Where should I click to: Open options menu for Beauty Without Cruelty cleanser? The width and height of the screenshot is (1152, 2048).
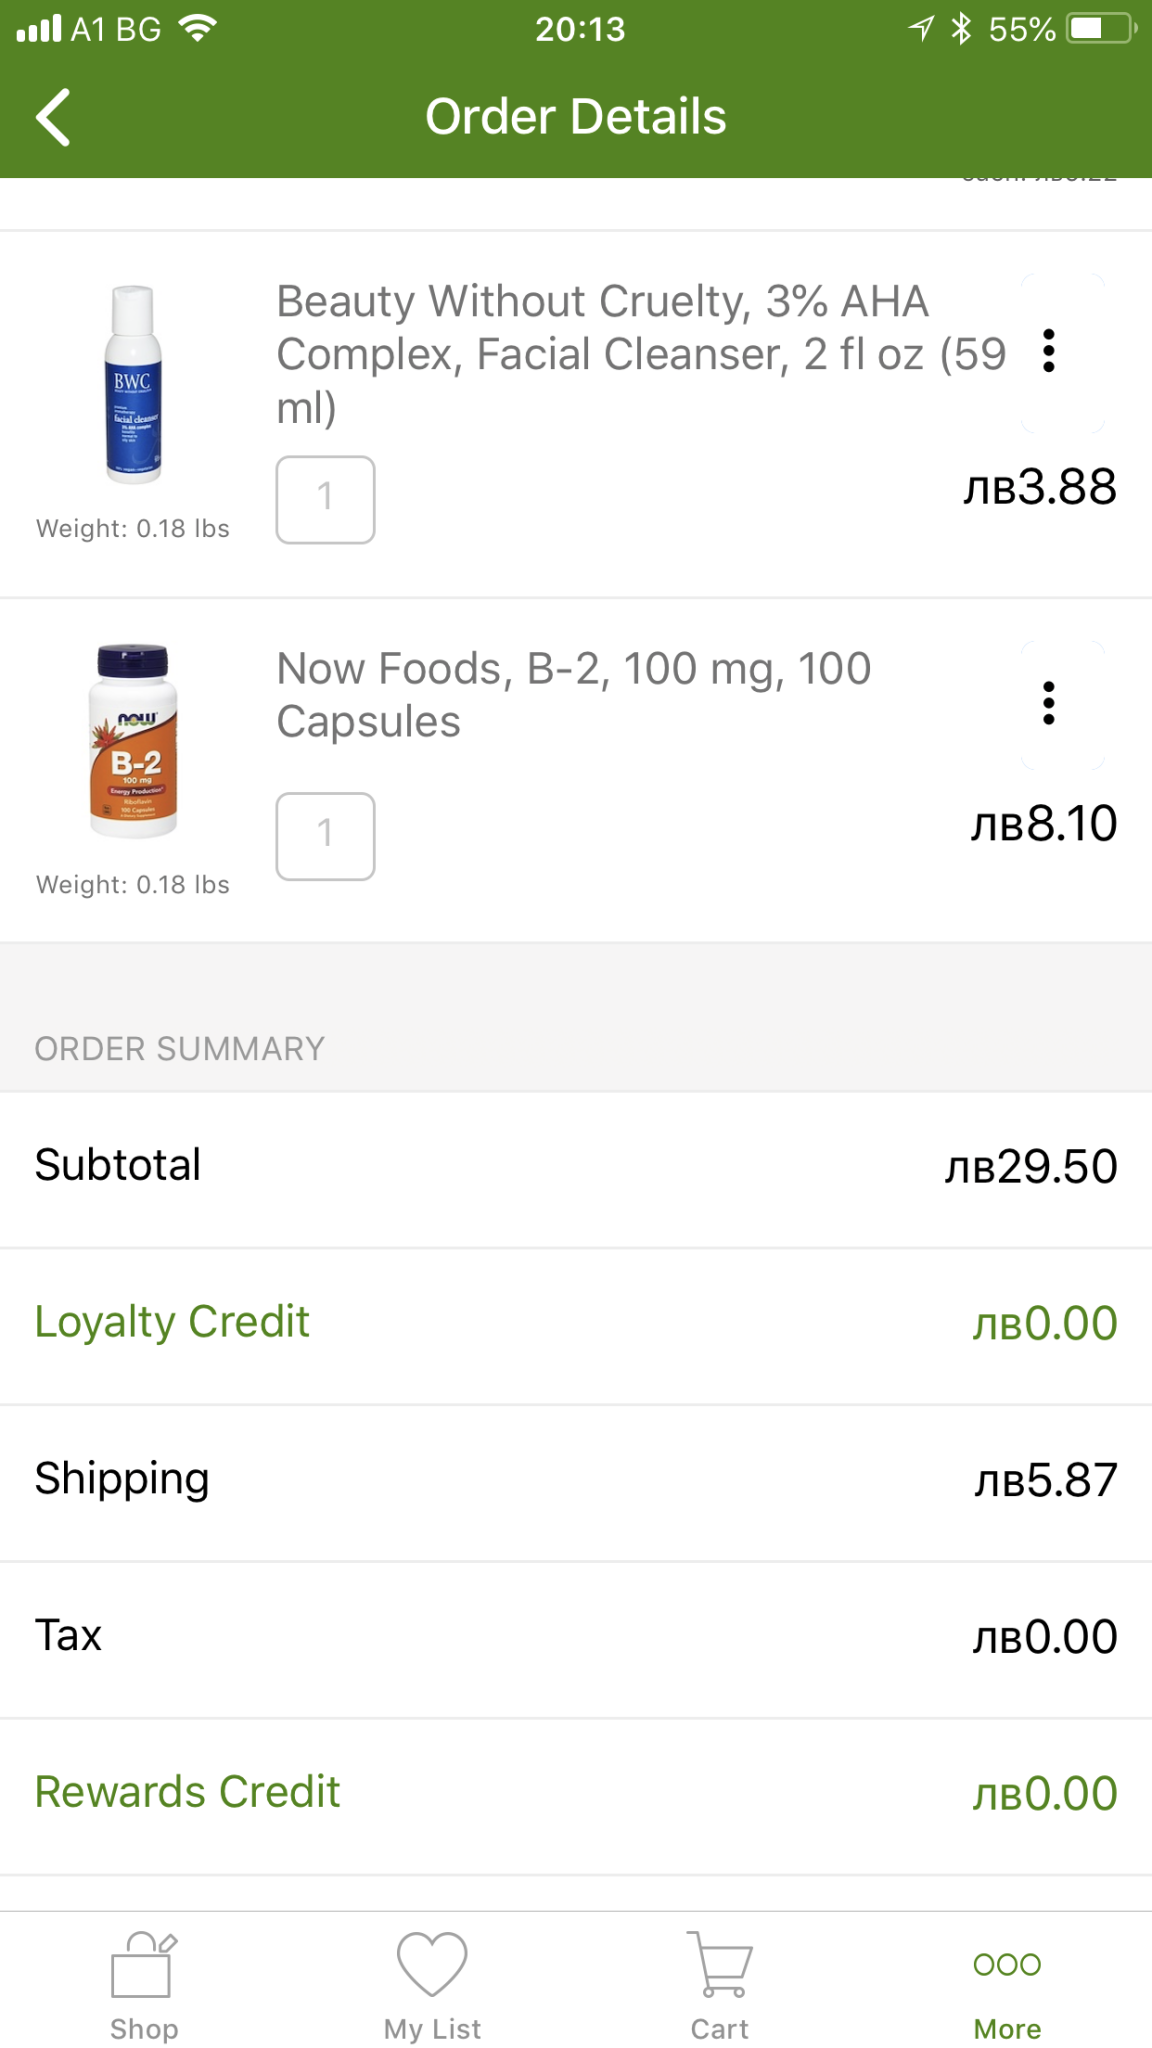1049,351
